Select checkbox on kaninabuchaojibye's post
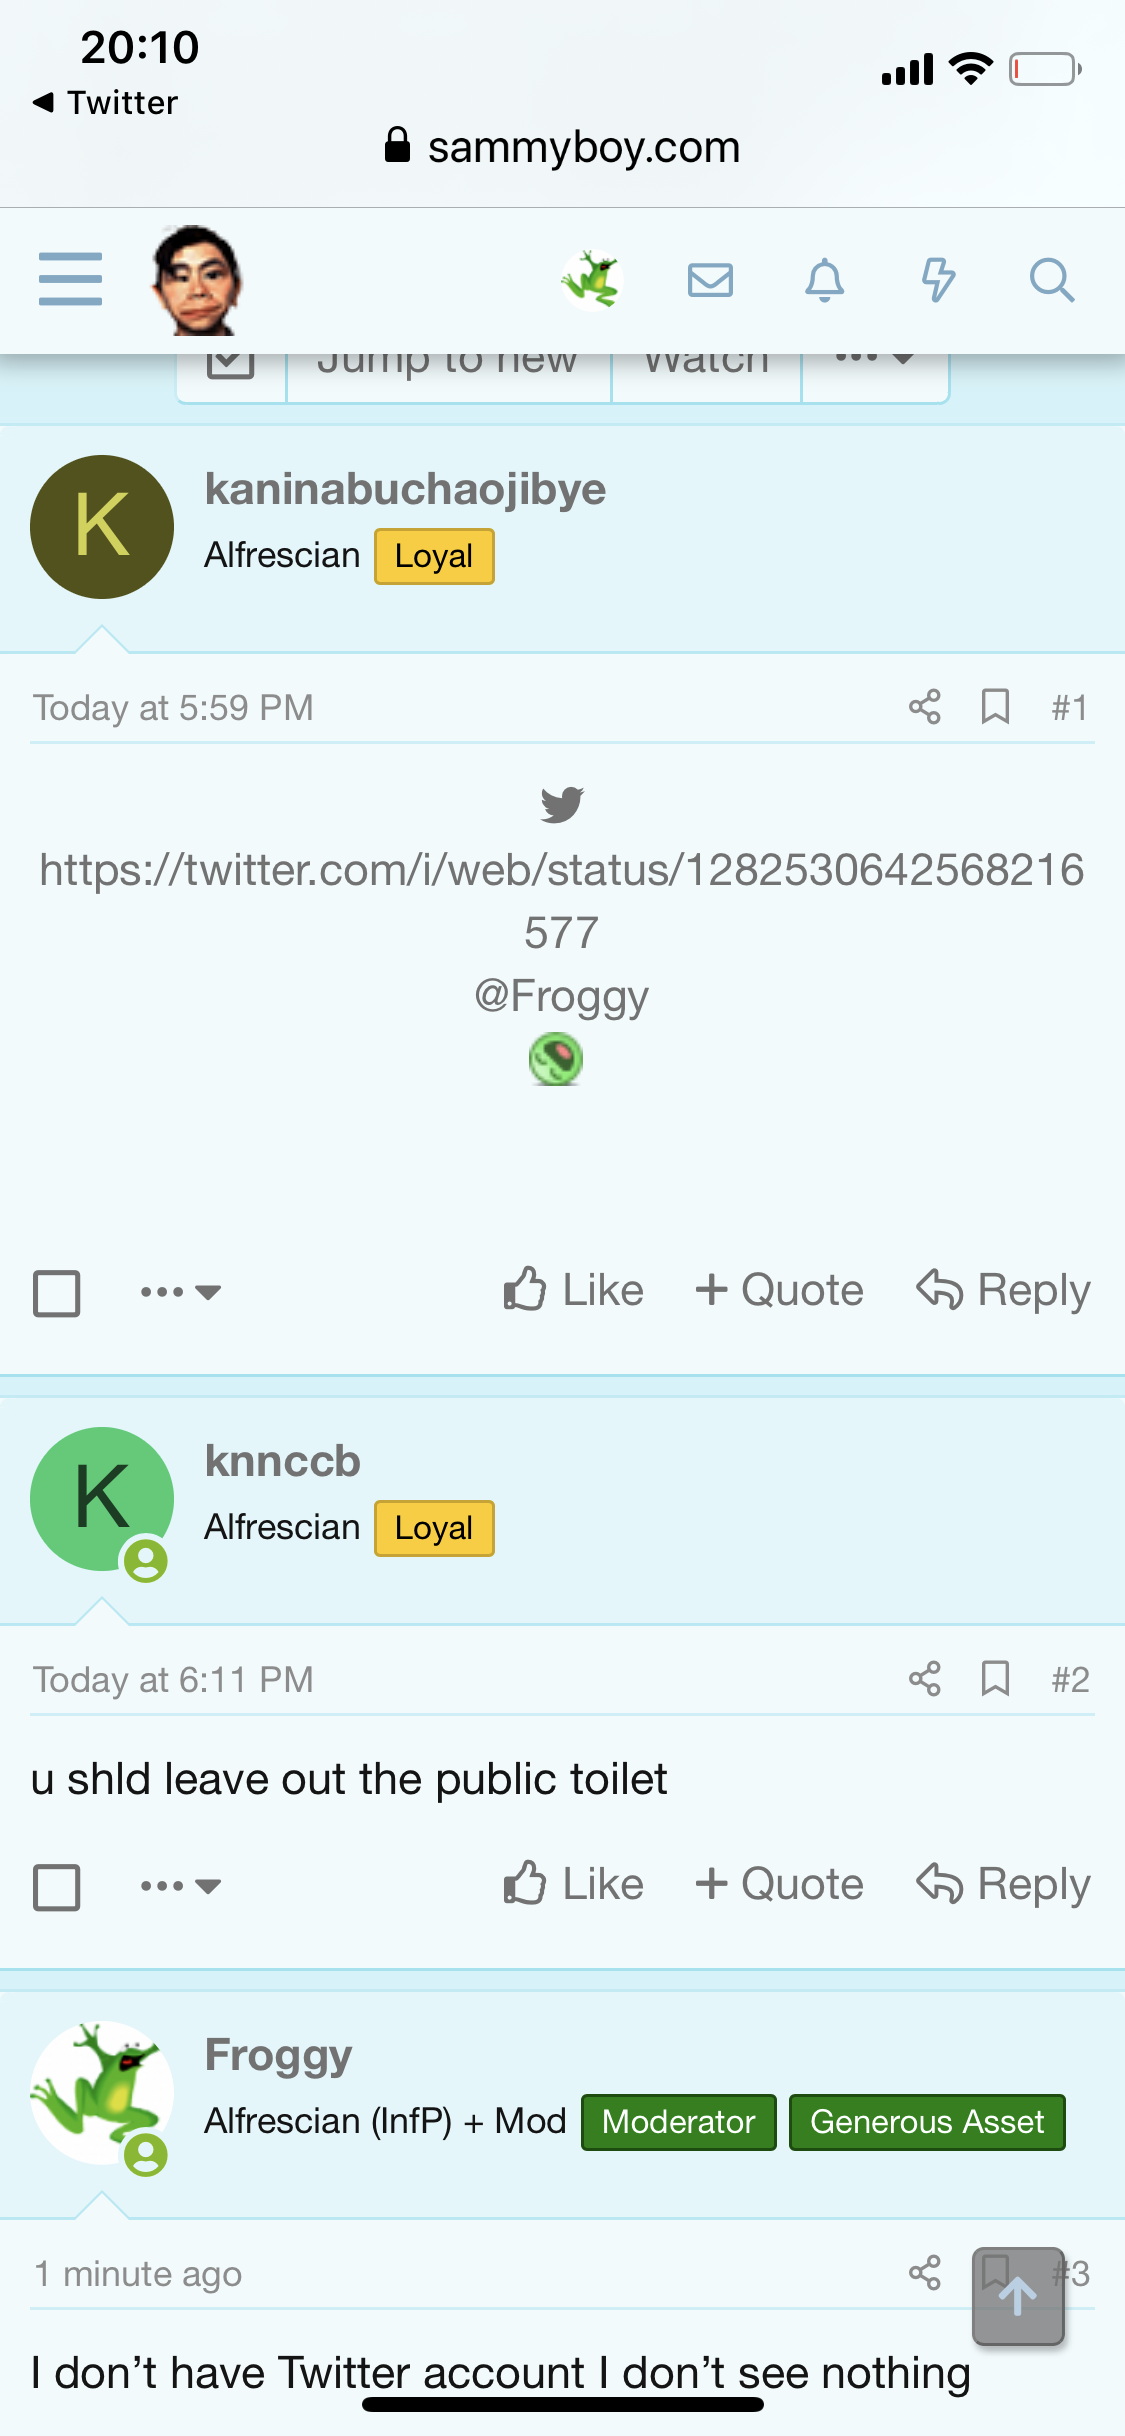The width and height of the screenshot is (1125, 2436). (57, 1293)
